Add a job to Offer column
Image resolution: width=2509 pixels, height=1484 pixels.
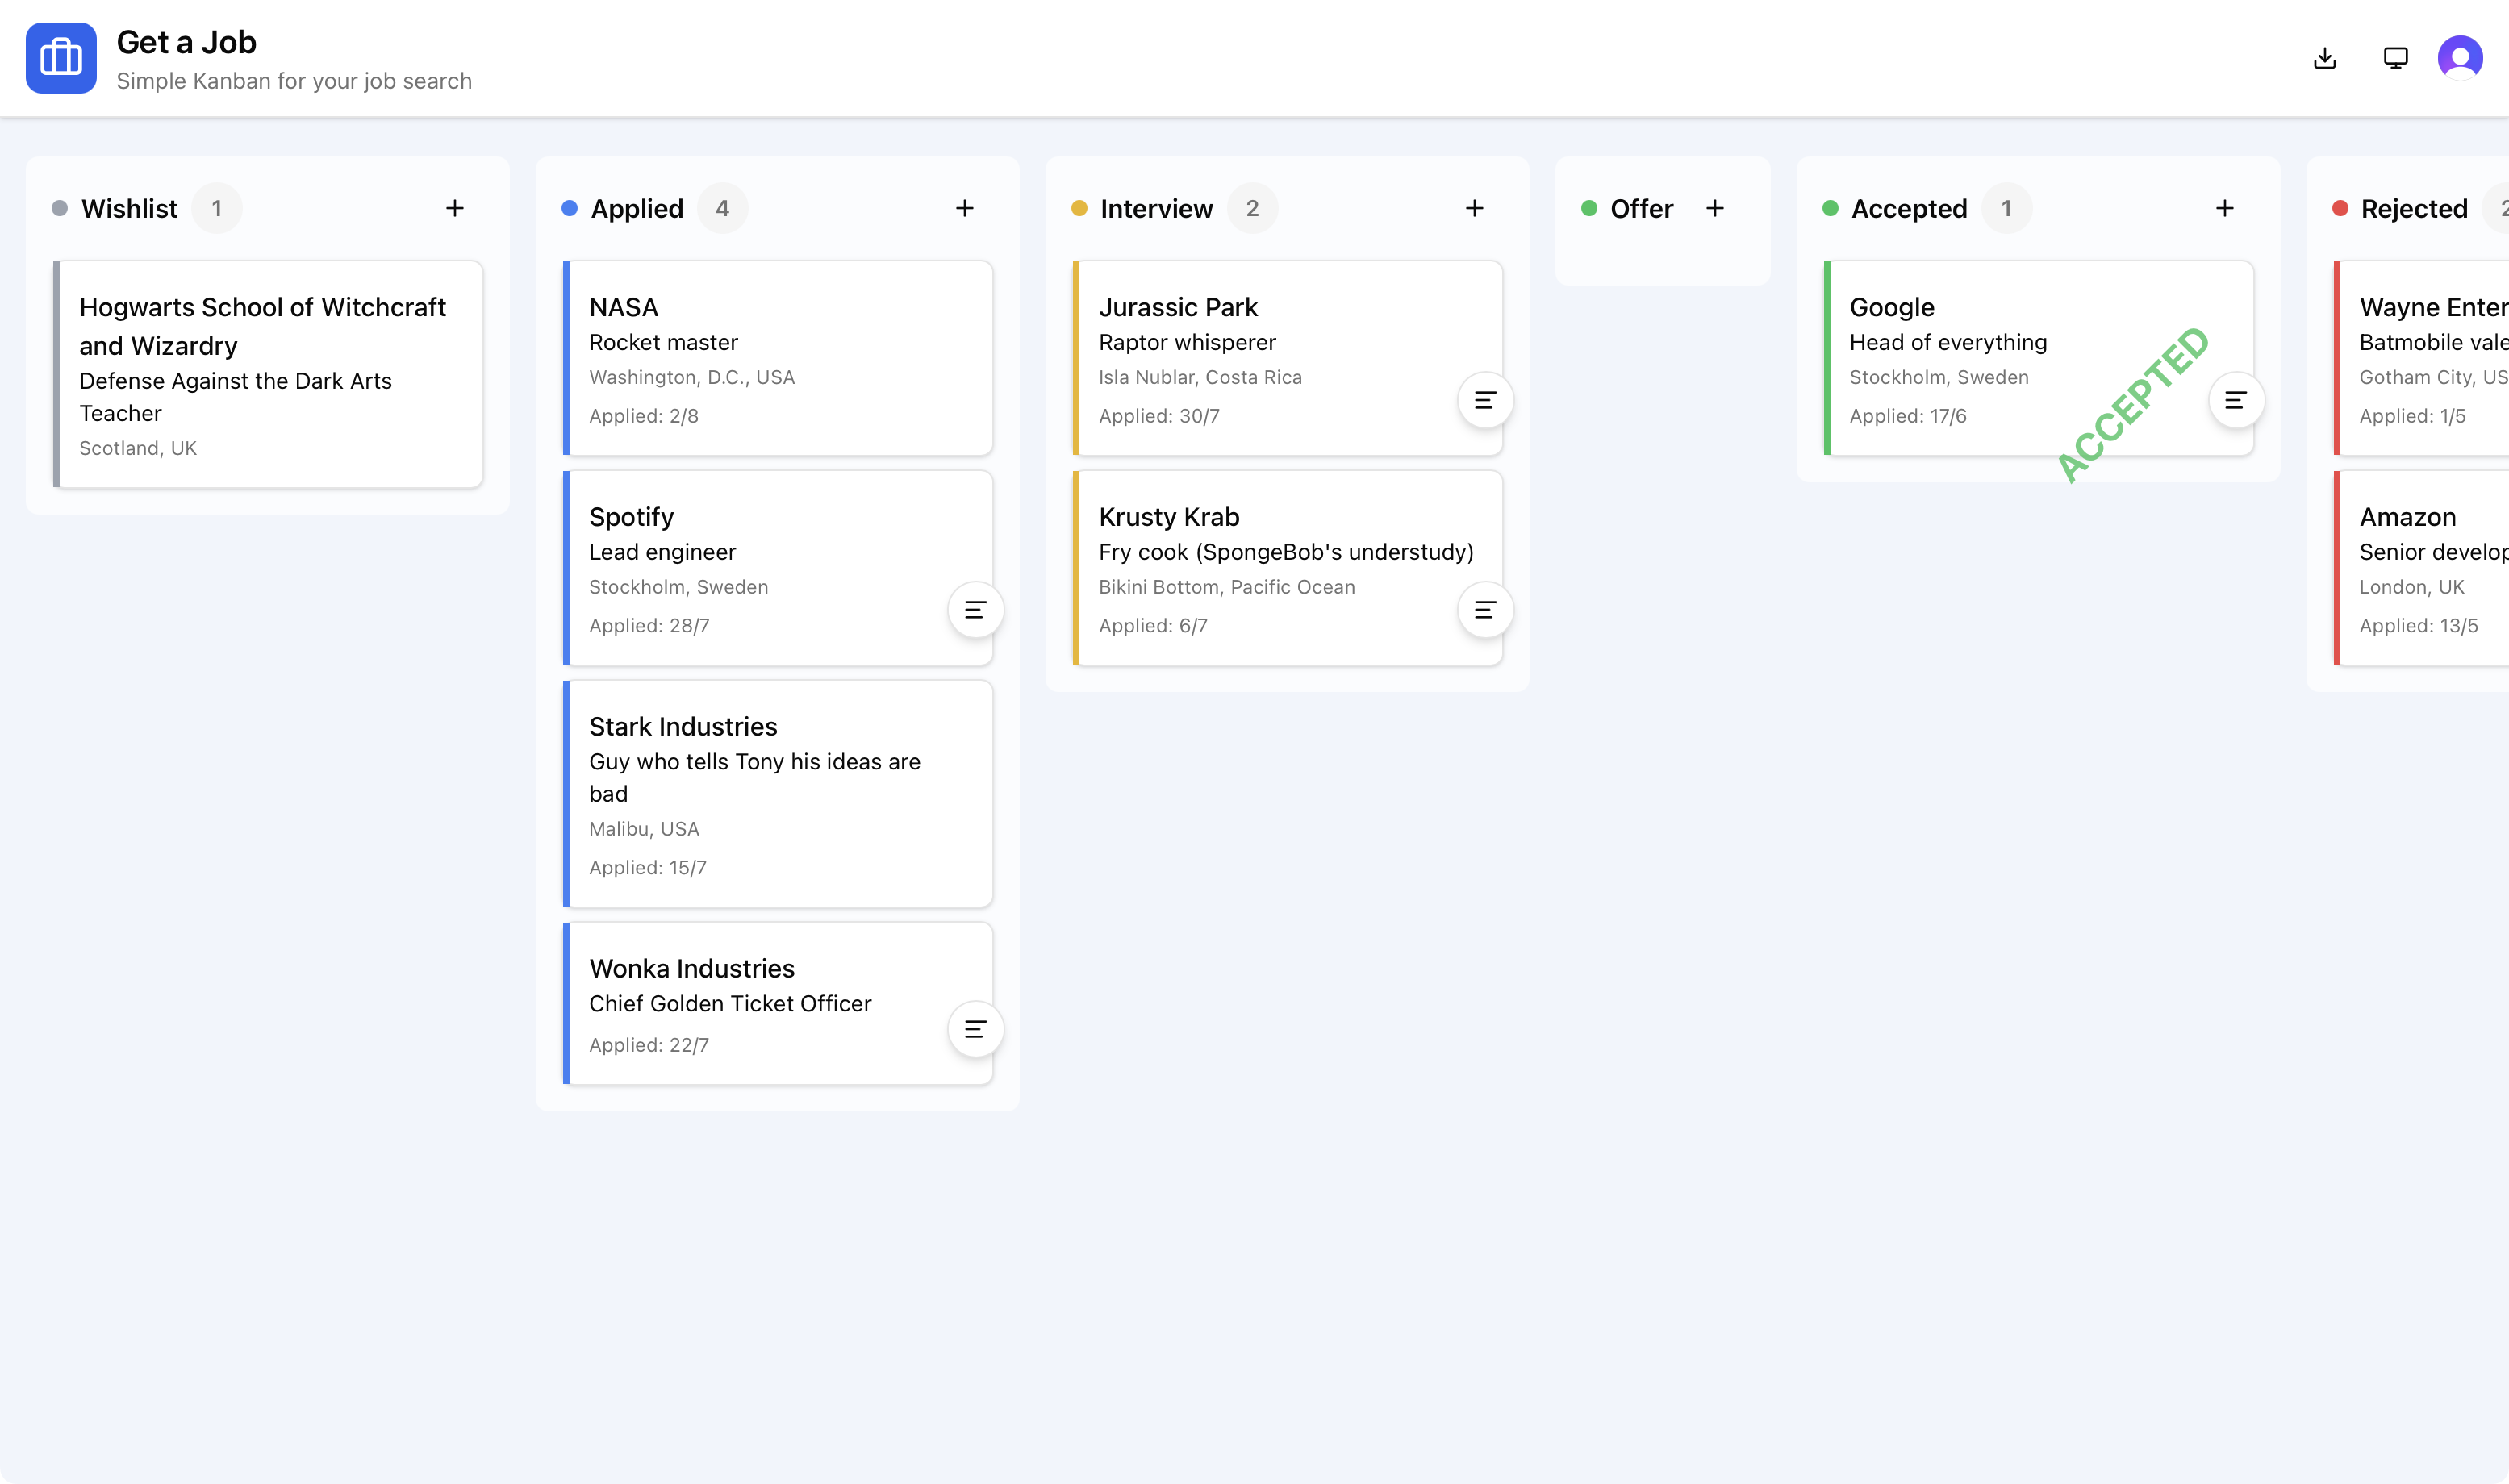(x=1715, y=208)
